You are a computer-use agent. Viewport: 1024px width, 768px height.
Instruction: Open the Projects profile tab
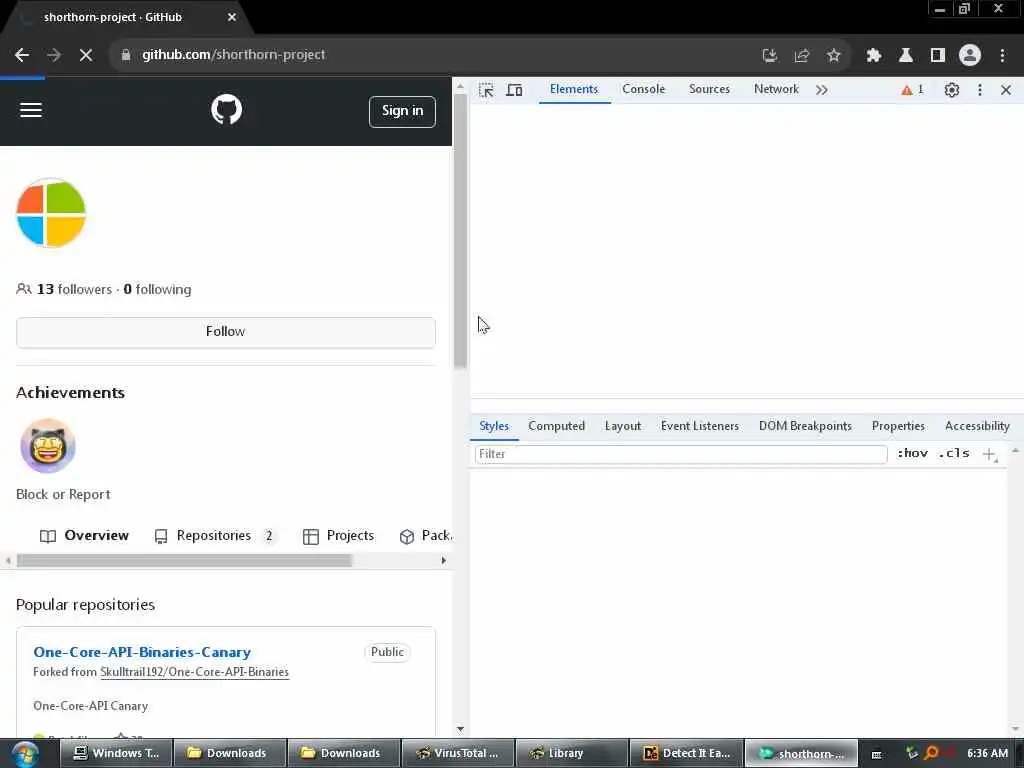(x=338, y=536)
